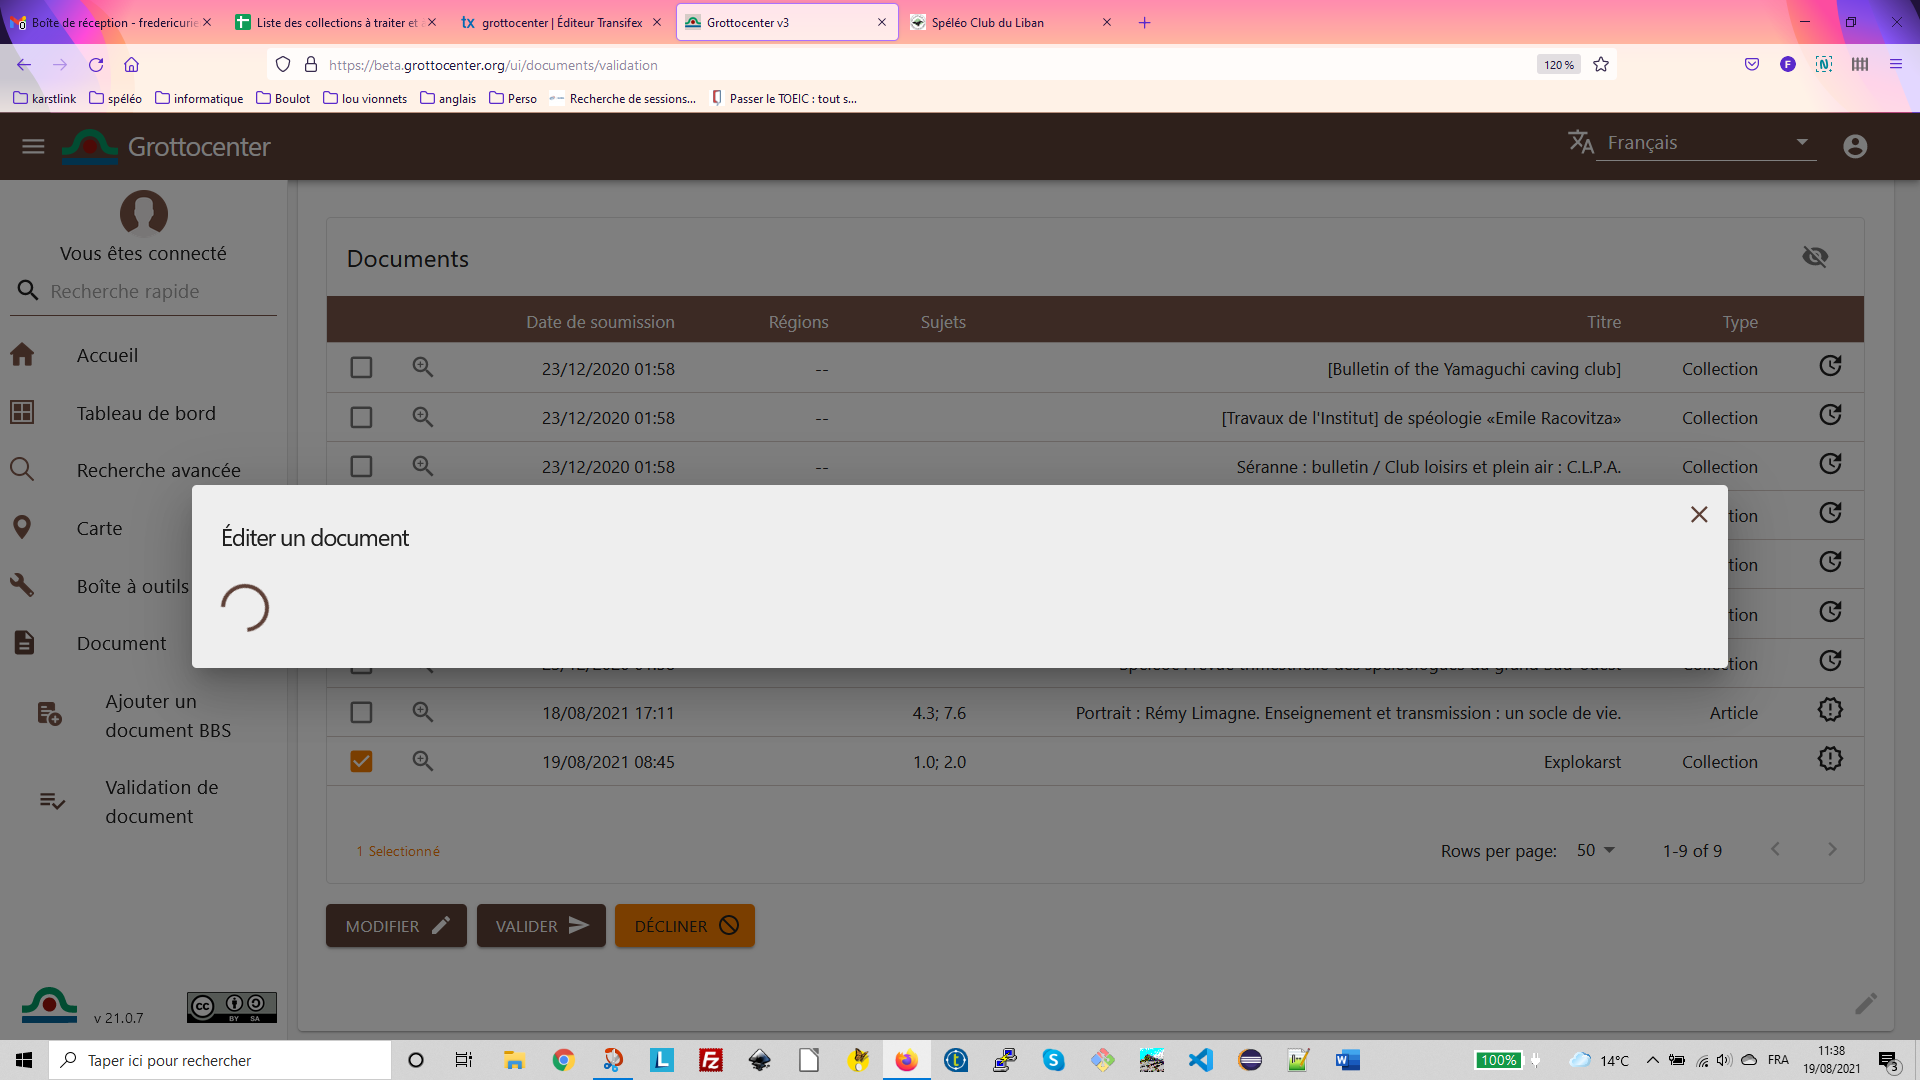Uncheck the selected Explokarst document checkbox

click(x=361, y=761)
